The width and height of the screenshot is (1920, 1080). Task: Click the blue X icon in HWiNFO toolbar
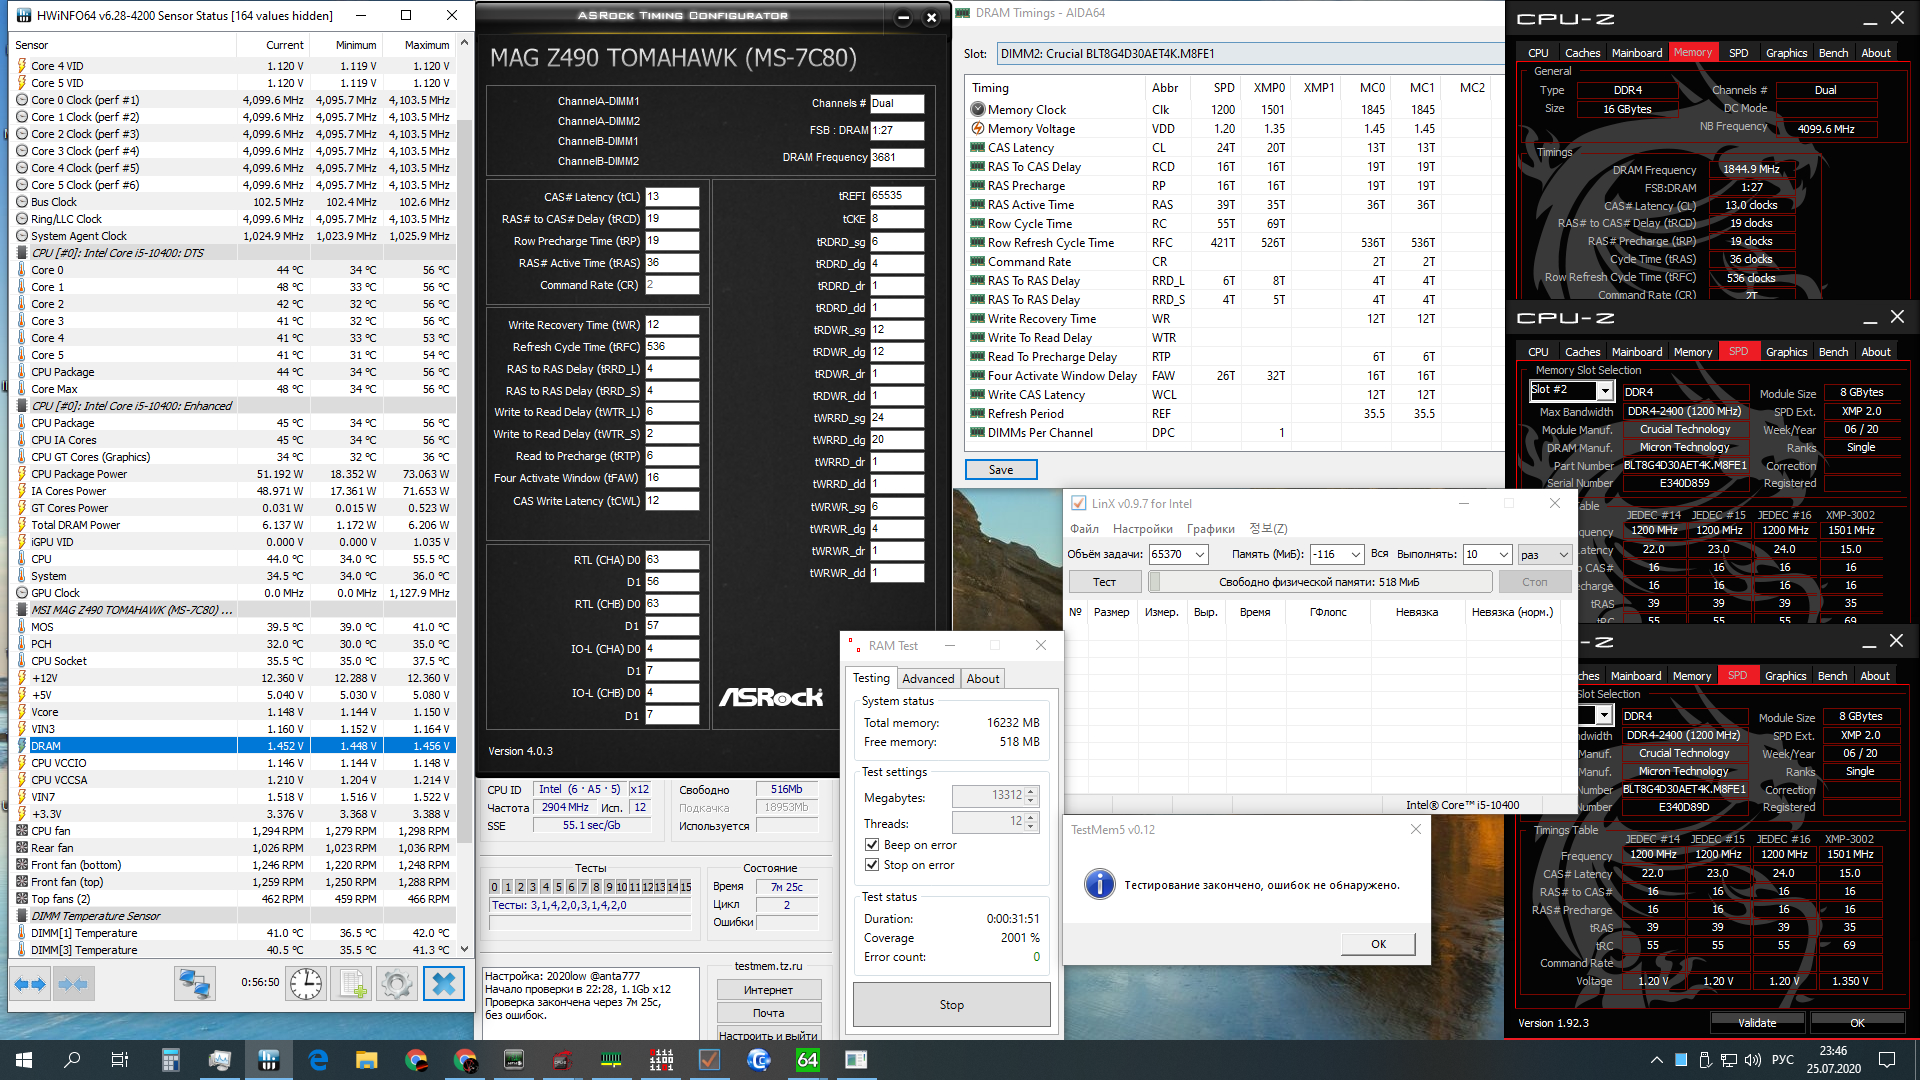click(443, 984)
